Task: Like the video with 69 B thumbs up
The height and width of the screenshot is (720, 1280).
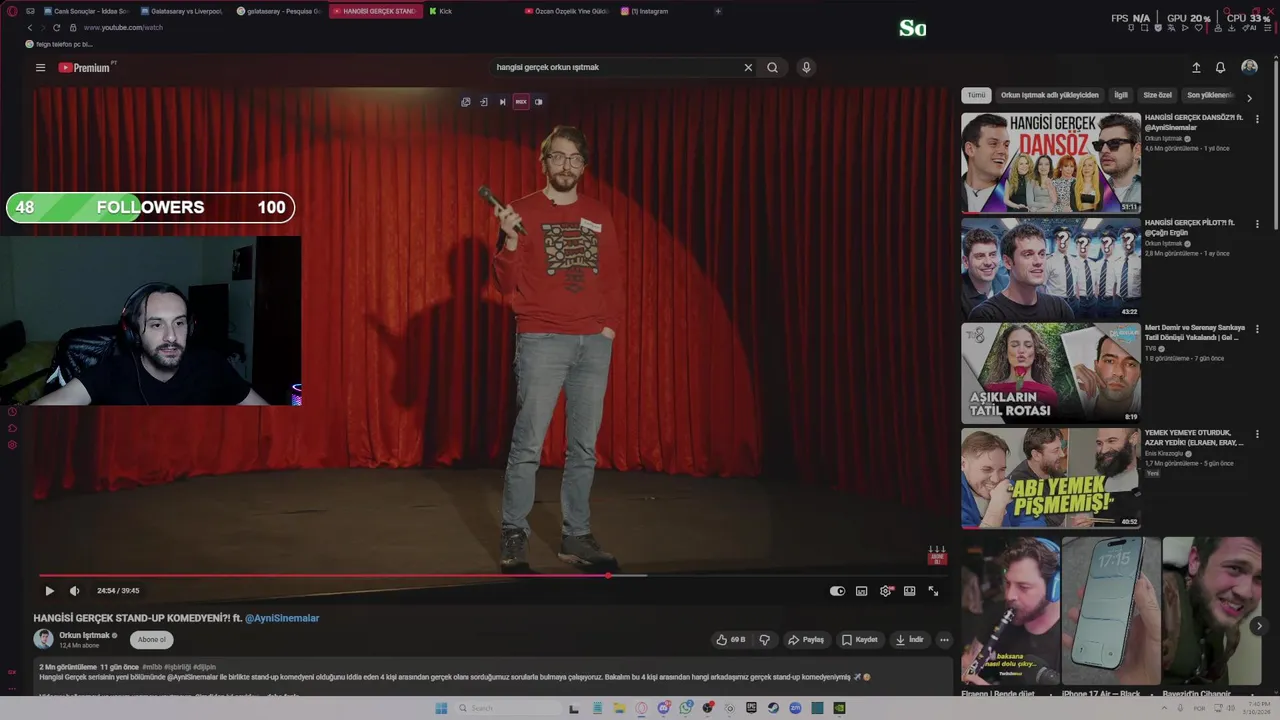Action: point(730,640)
